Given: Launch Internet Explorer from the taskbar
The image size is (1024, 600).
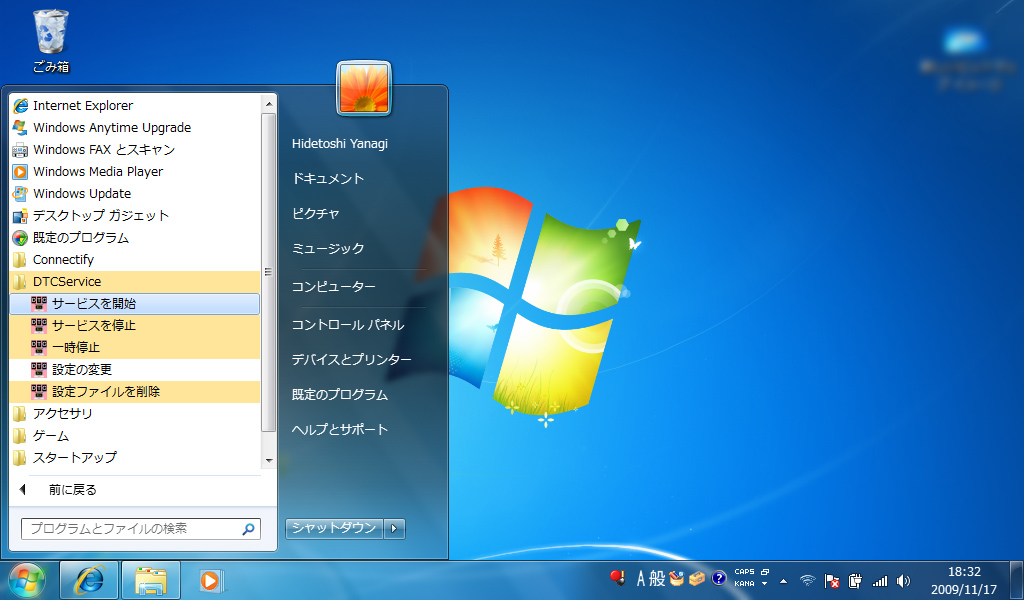Looking at the screenshot, I should [88, 579].
